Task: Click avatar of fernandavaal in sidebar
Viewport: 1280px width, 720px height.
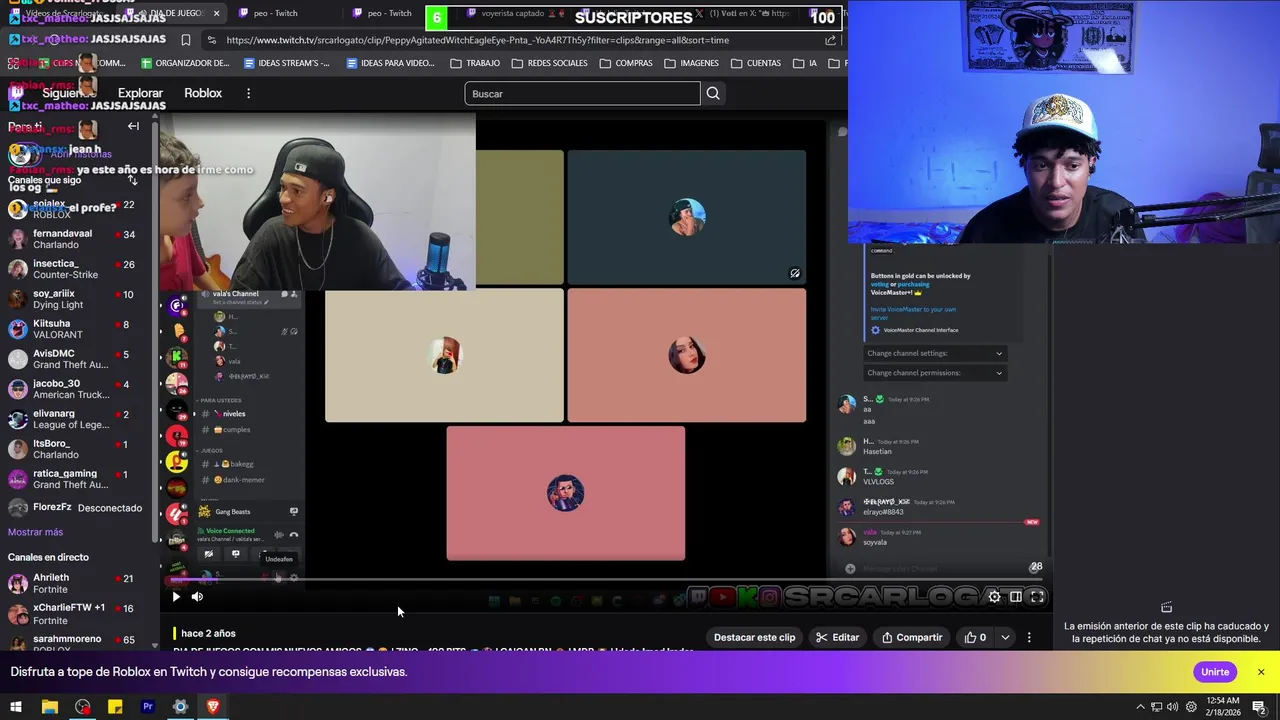Action: (x=18, y=239)
